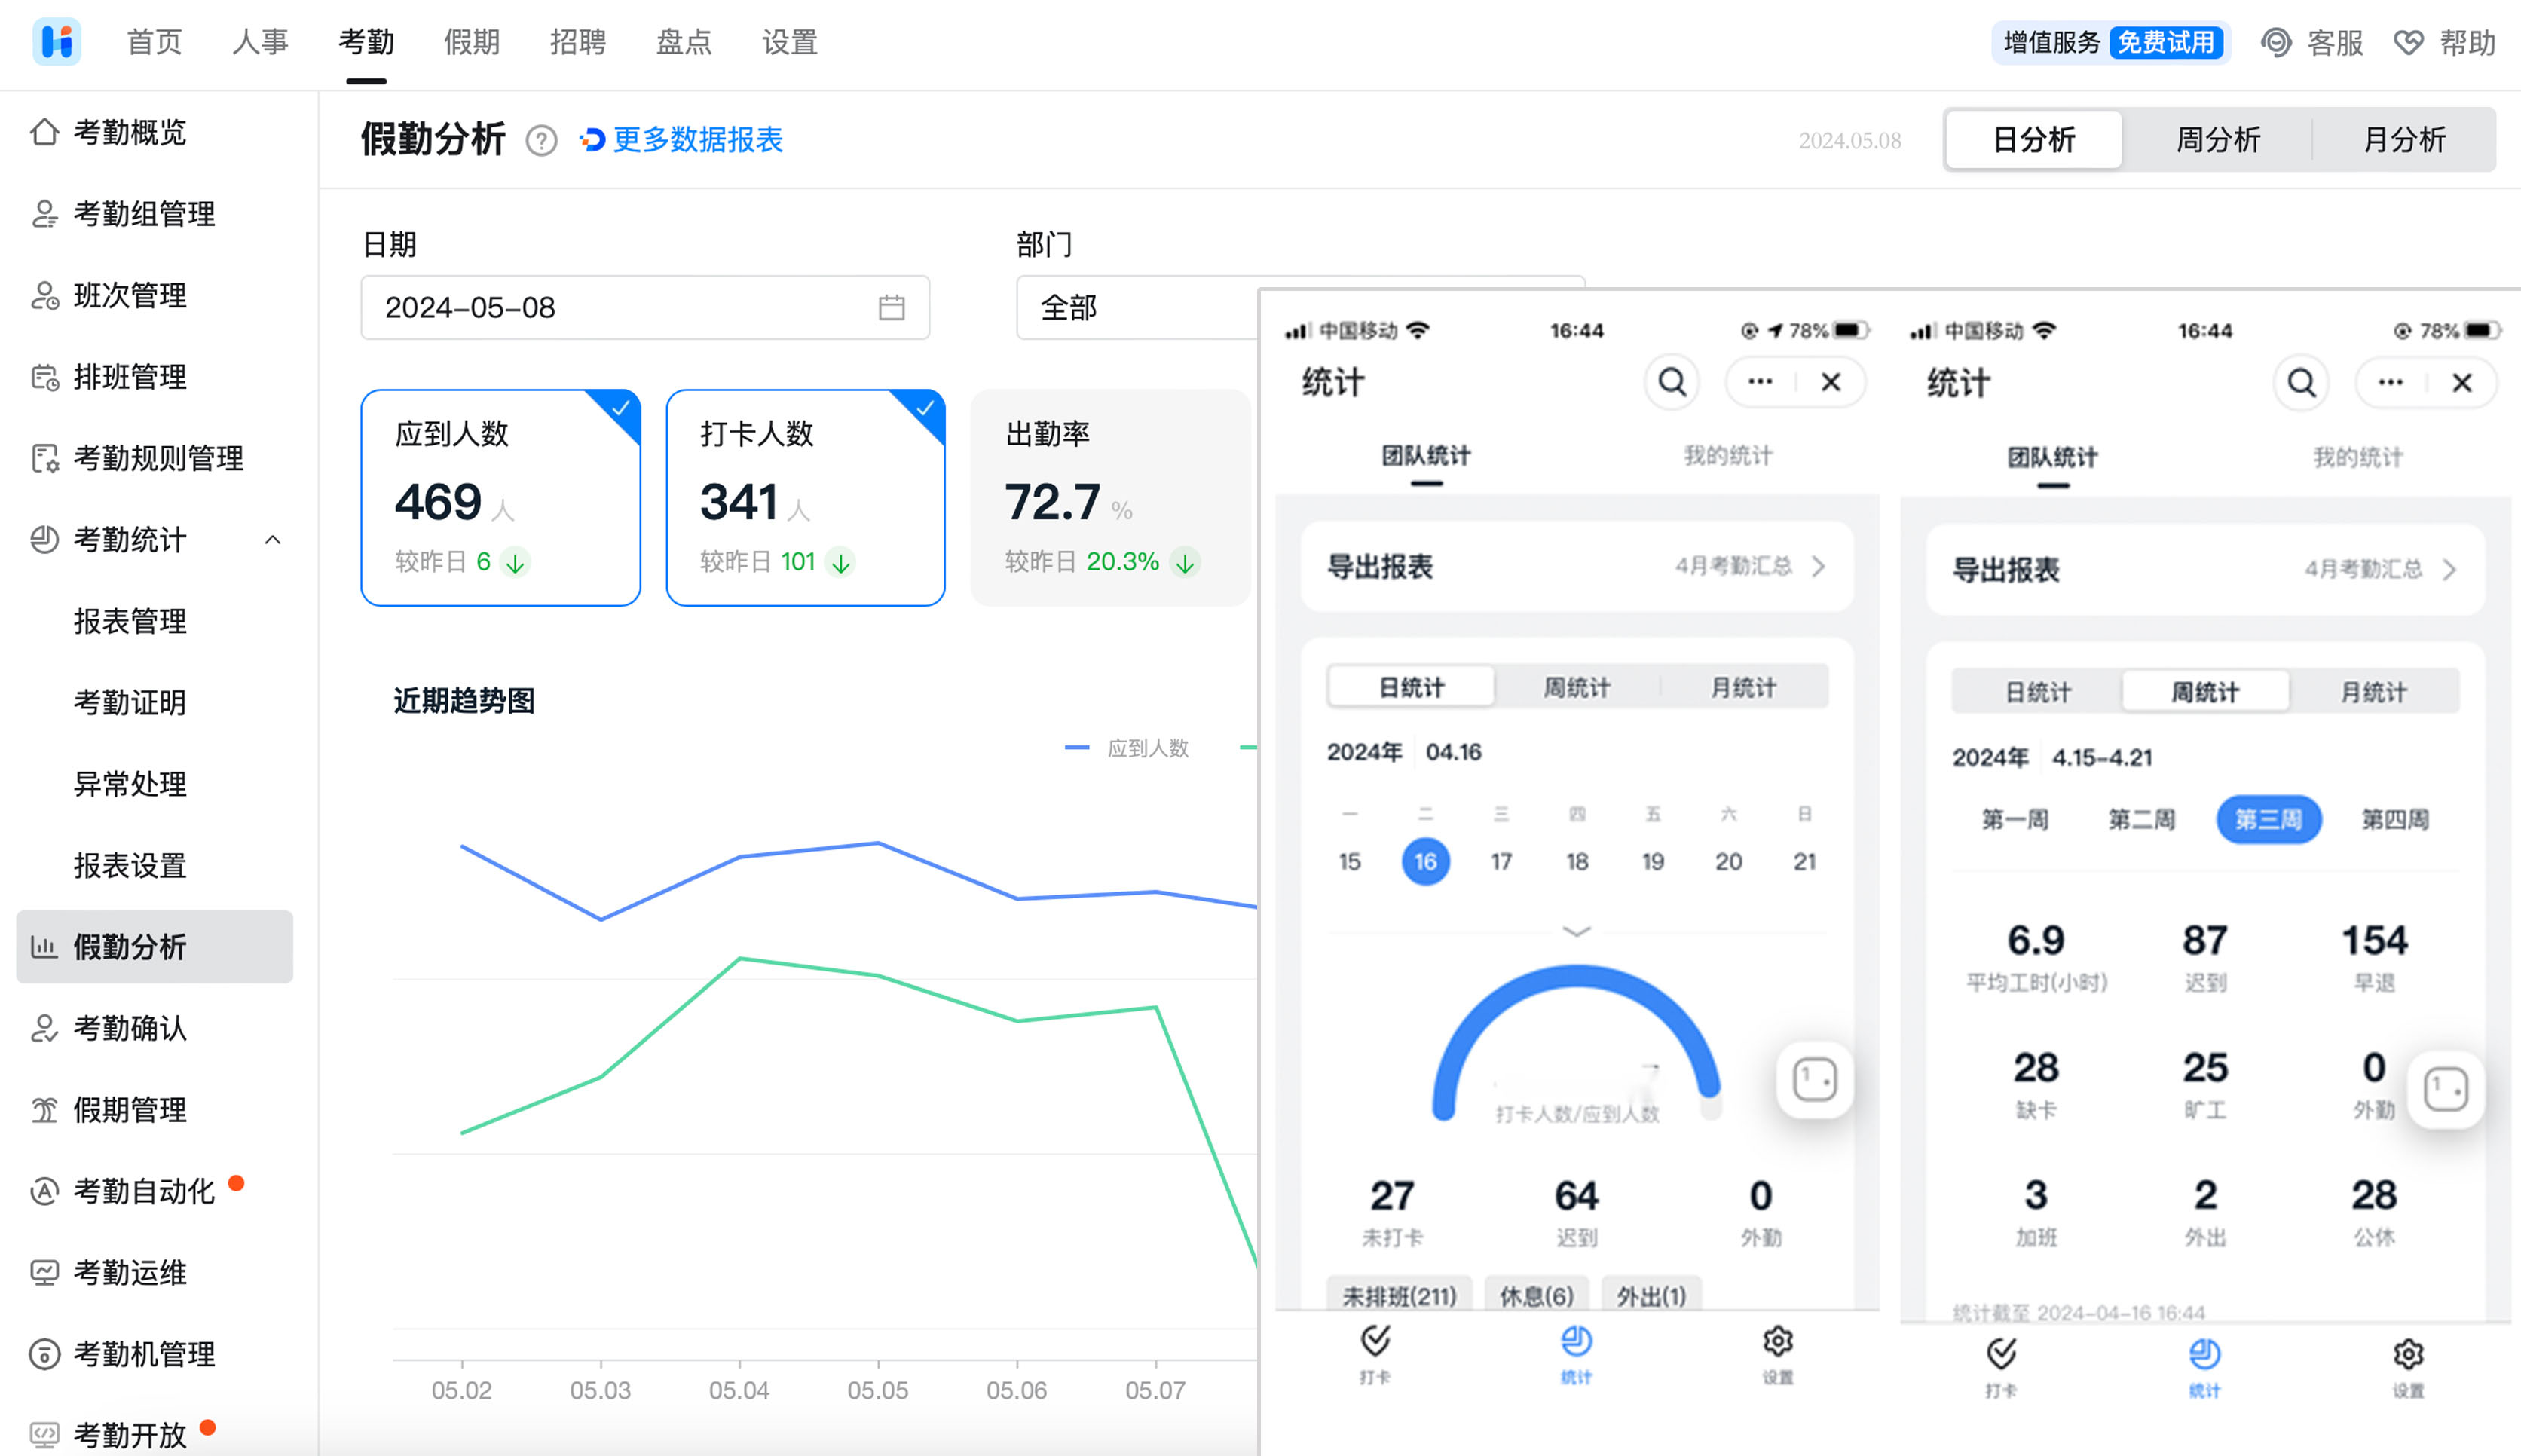
Task: Click more (…) icon in left phone screen
Action: [1760, 381]
